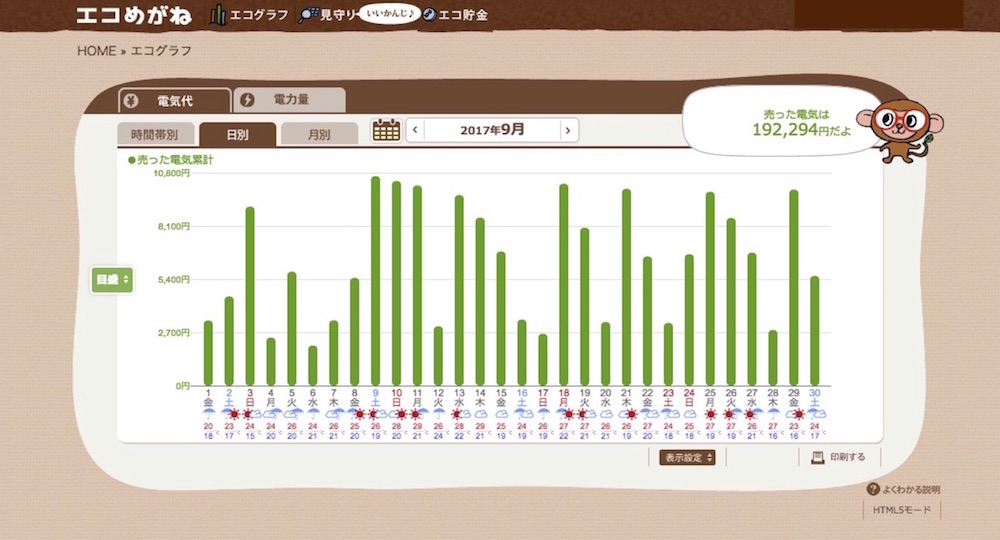Screen dimensions: 1000x540
Task: Click the day 10 日 date label
Action: (x=396, y=398)
